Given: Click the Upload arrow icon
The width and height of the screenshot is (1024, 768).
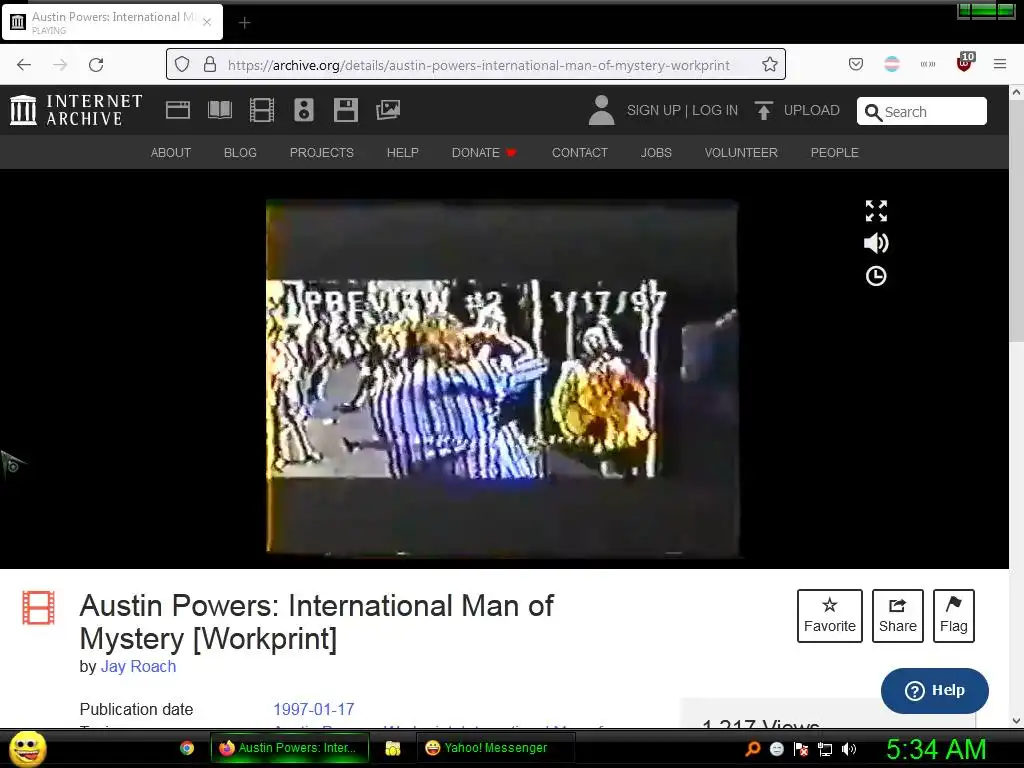Looking at the screenshot, I should click(763, 110).
